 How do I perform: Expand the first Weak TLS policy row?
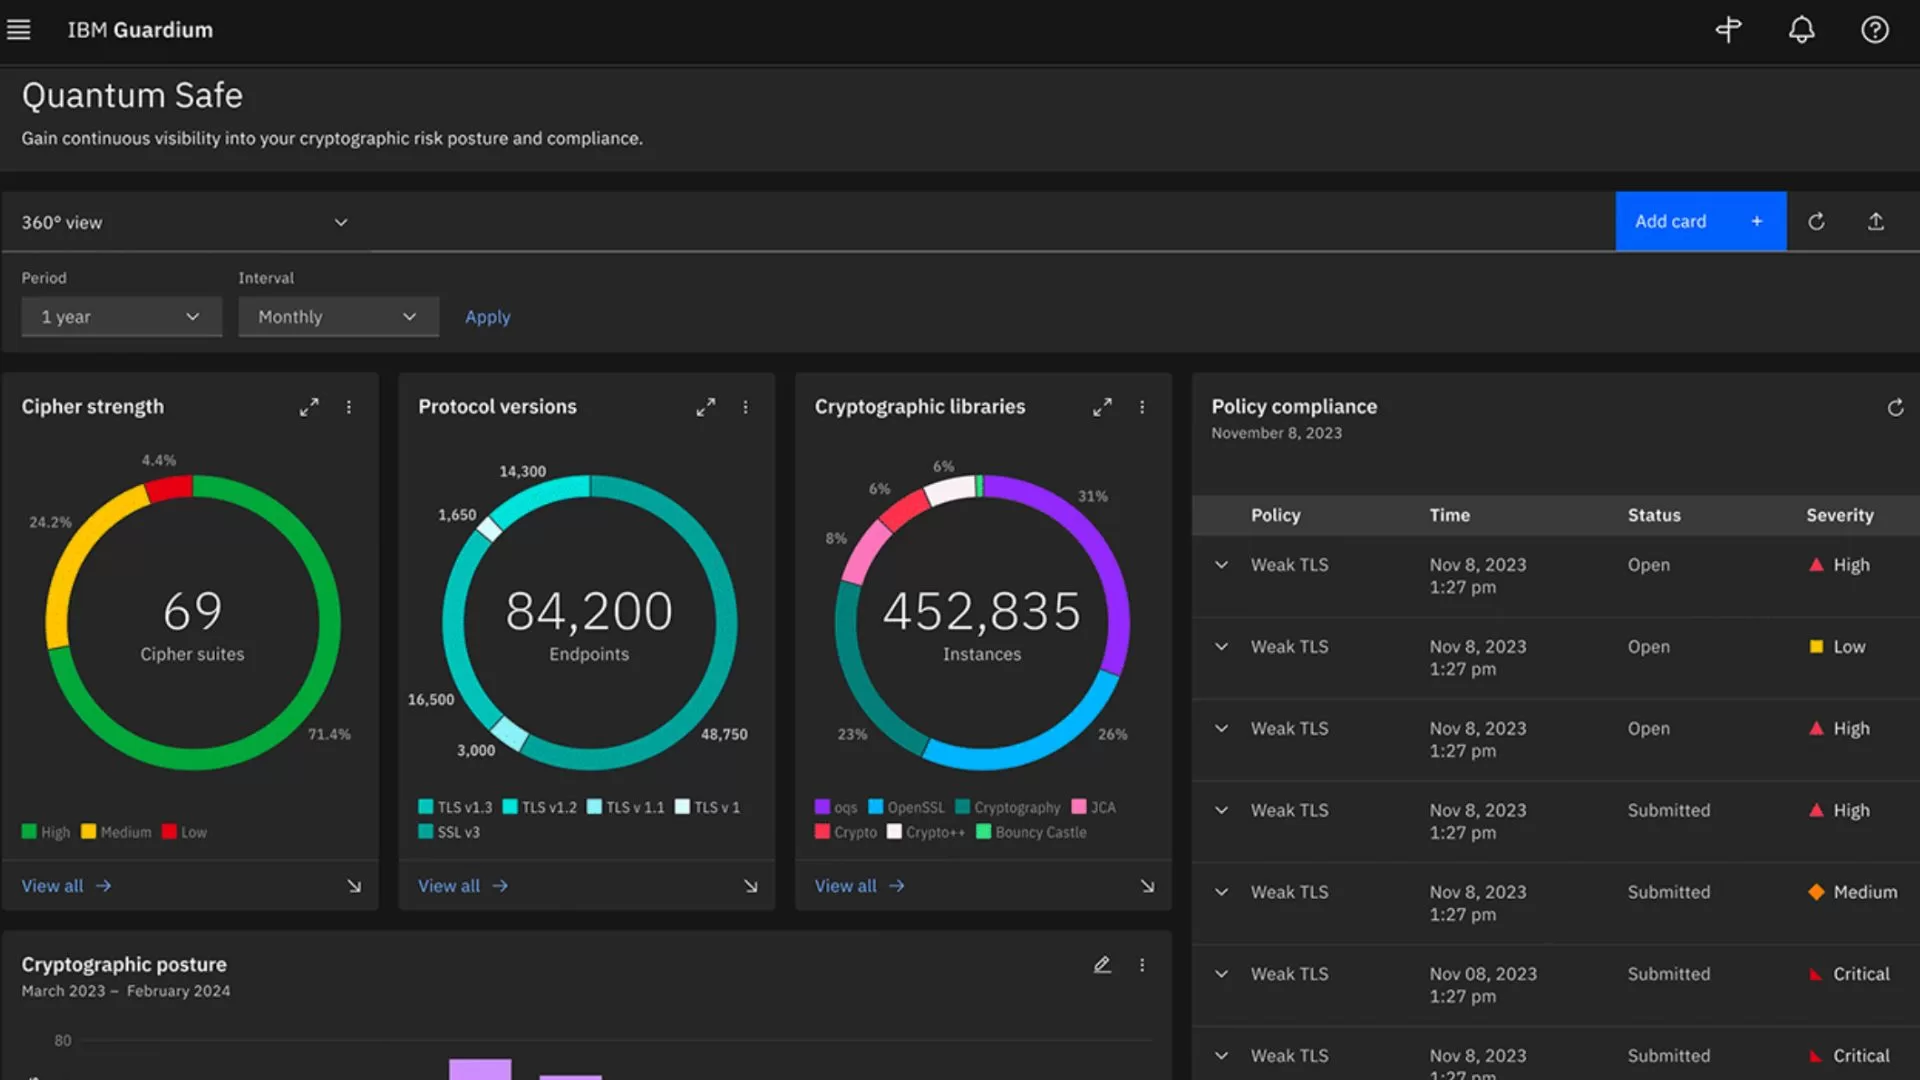pyautogui.click(x=1220, y=564)
